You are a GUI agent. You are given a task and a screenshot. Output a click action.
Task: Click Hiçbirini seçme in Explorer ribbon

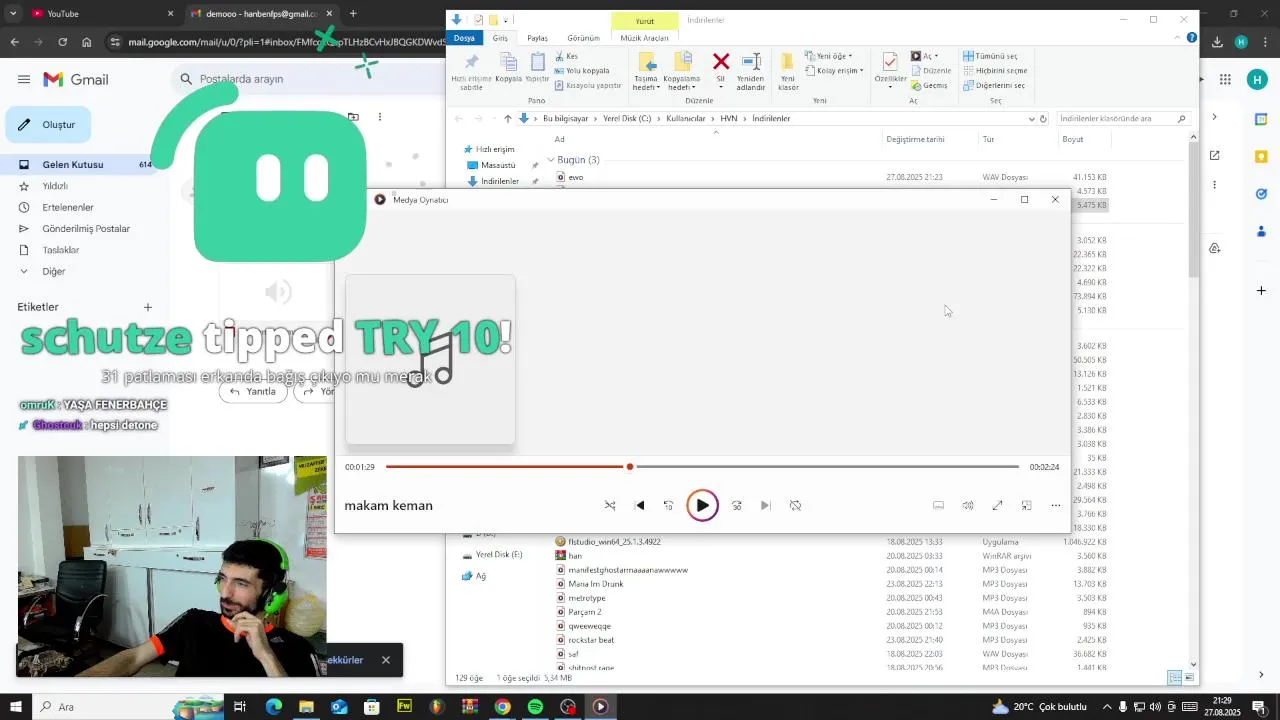pyautogui.click(x=996, y=71)
